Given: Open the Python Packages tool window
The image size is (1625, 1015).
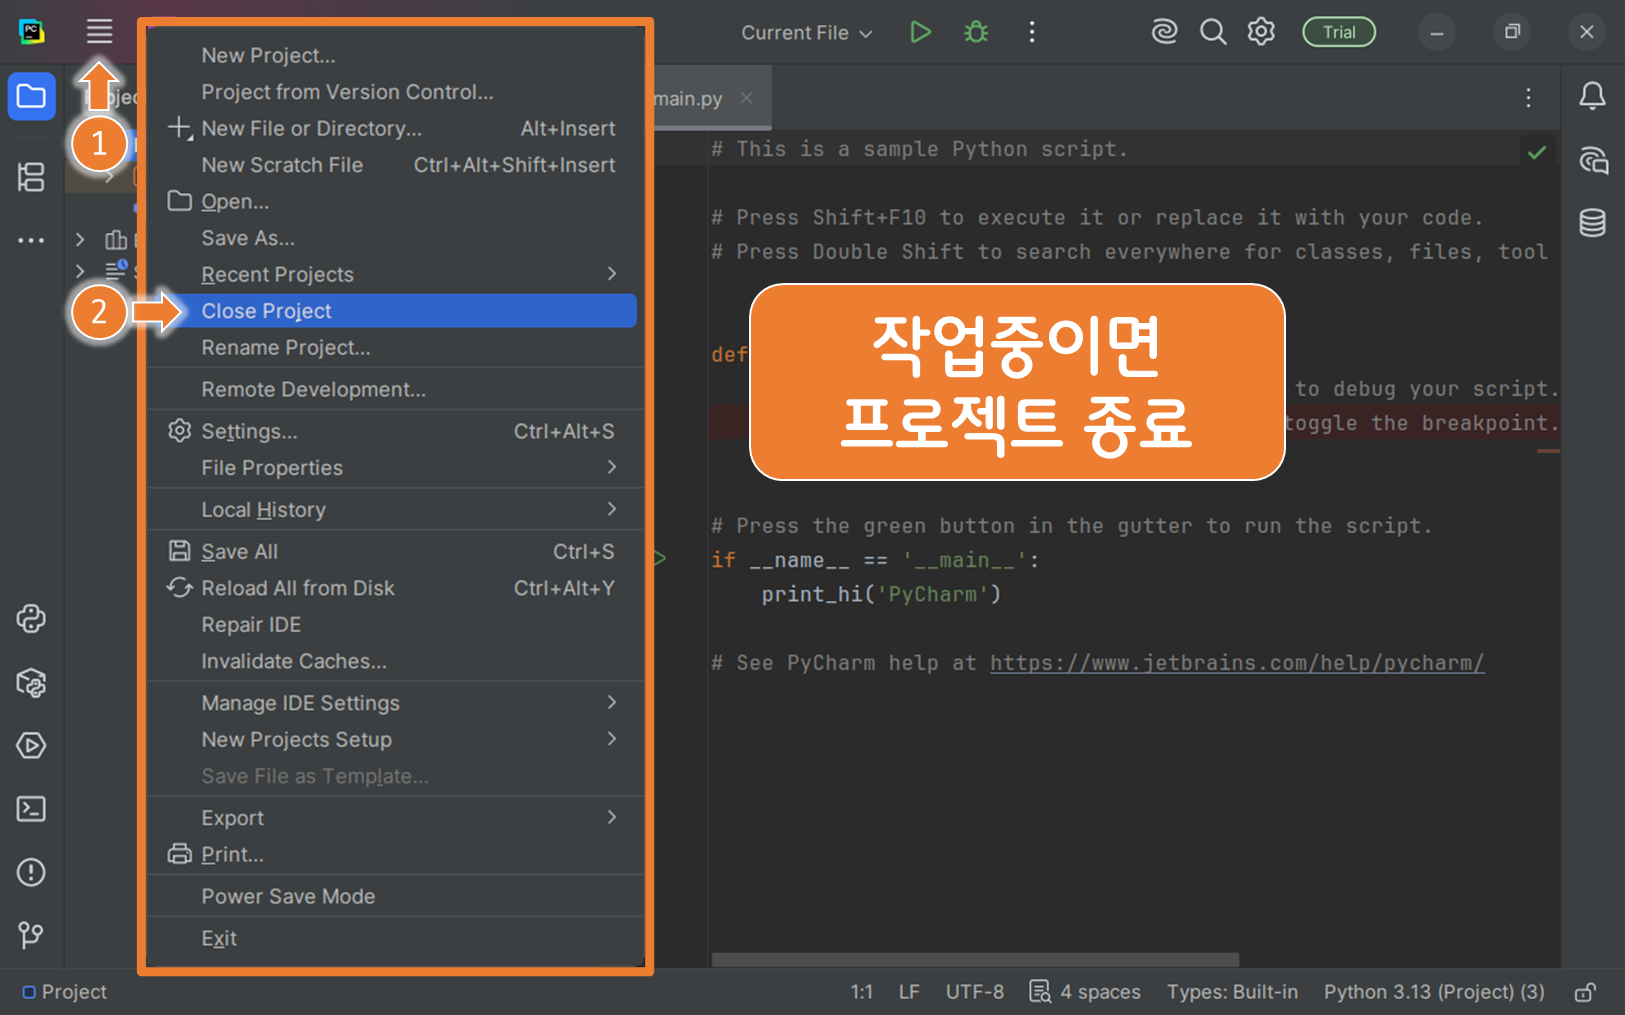Looking at the screenshot, I should tap(31, 683).
